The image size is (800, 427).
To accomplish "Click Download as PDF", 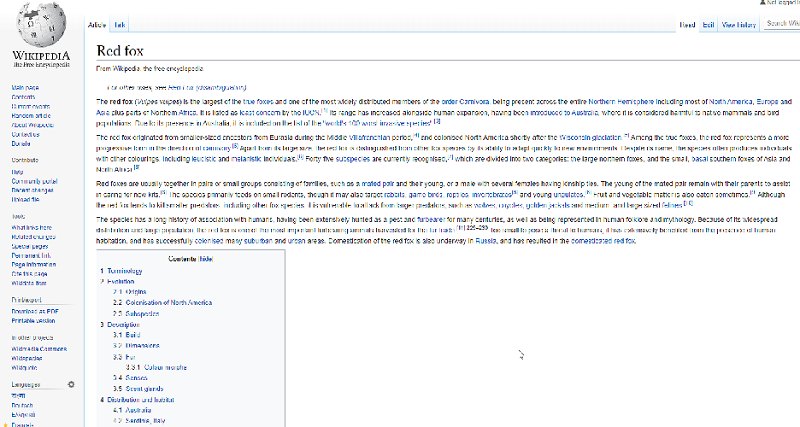I will click(x=35, y=311).
